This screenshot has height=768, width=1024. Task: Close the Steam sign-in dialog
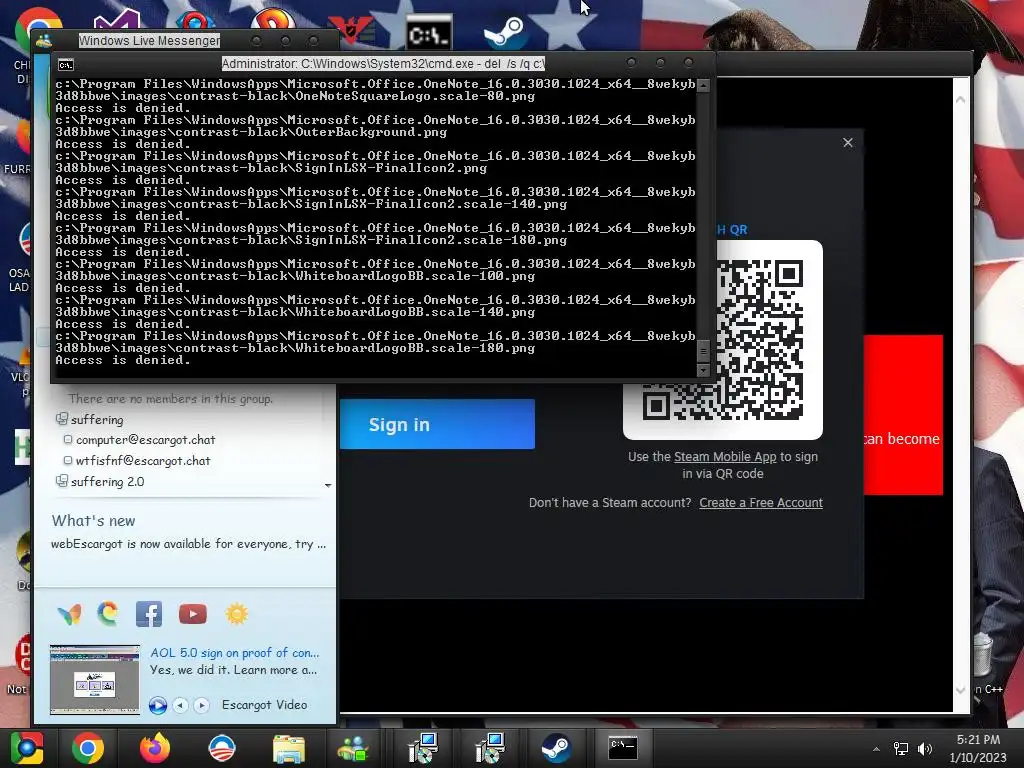pos(848,142)
